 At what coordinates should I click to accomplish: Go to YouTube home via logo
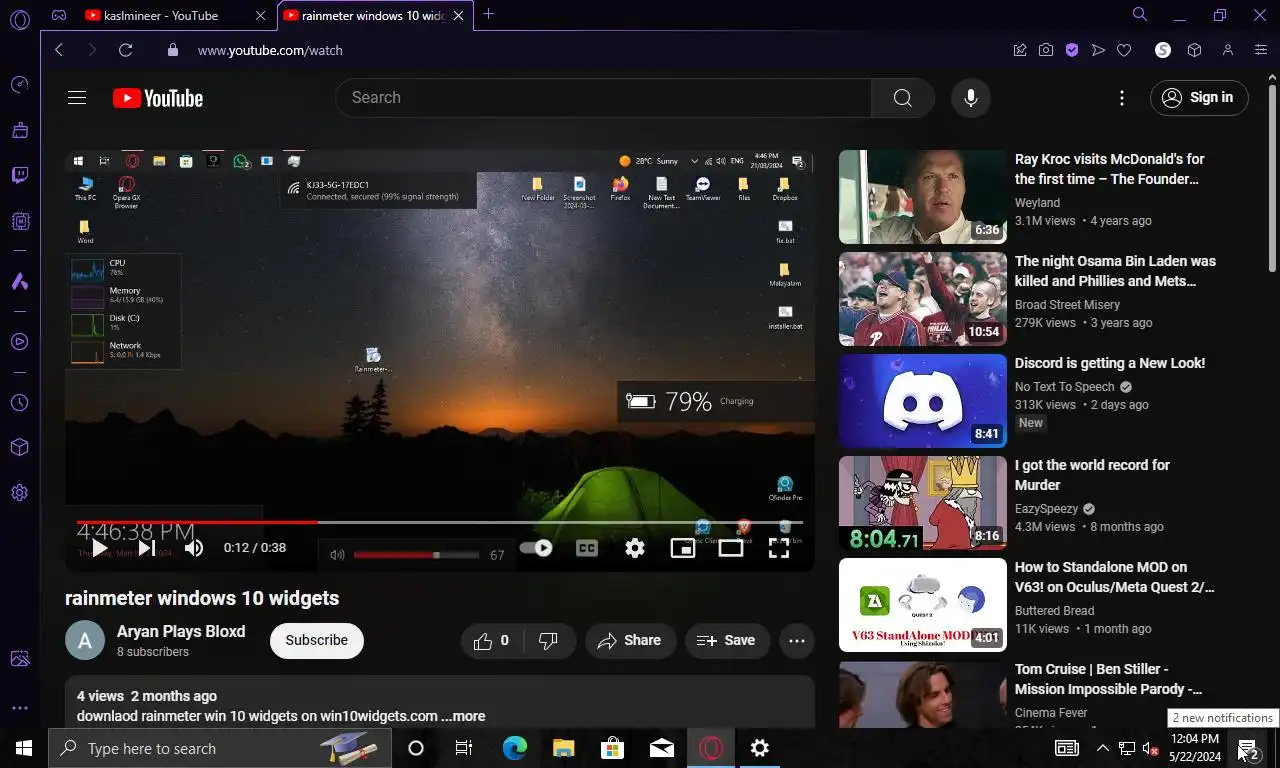(158, 98)
